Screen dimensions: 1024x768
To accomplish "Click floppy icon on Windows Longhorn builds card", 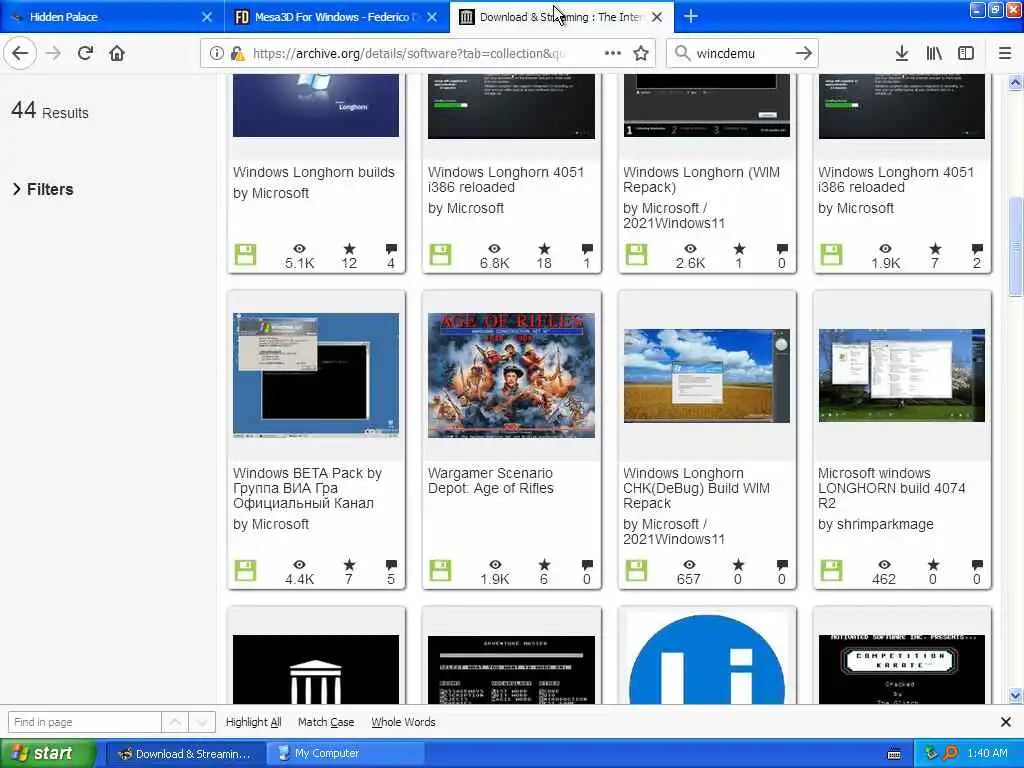I will click(x=246, y=255).
